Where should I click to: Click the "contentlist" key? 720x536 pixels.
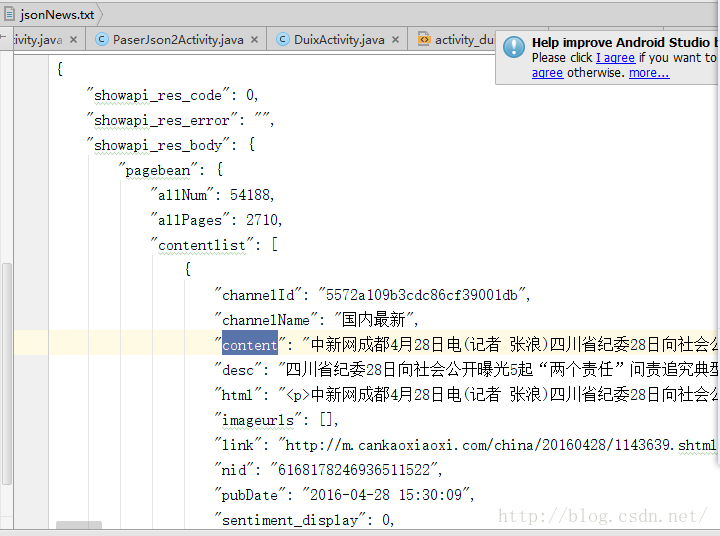tap(202, 245)
